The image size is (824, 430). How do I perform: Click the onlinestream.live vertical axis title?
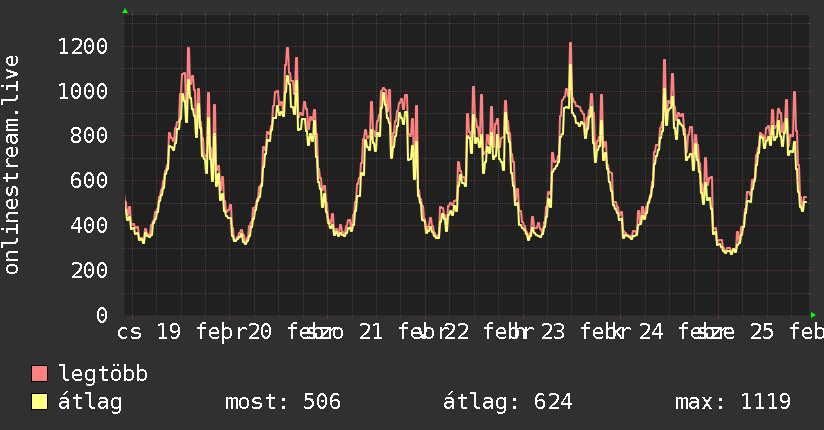11,165
